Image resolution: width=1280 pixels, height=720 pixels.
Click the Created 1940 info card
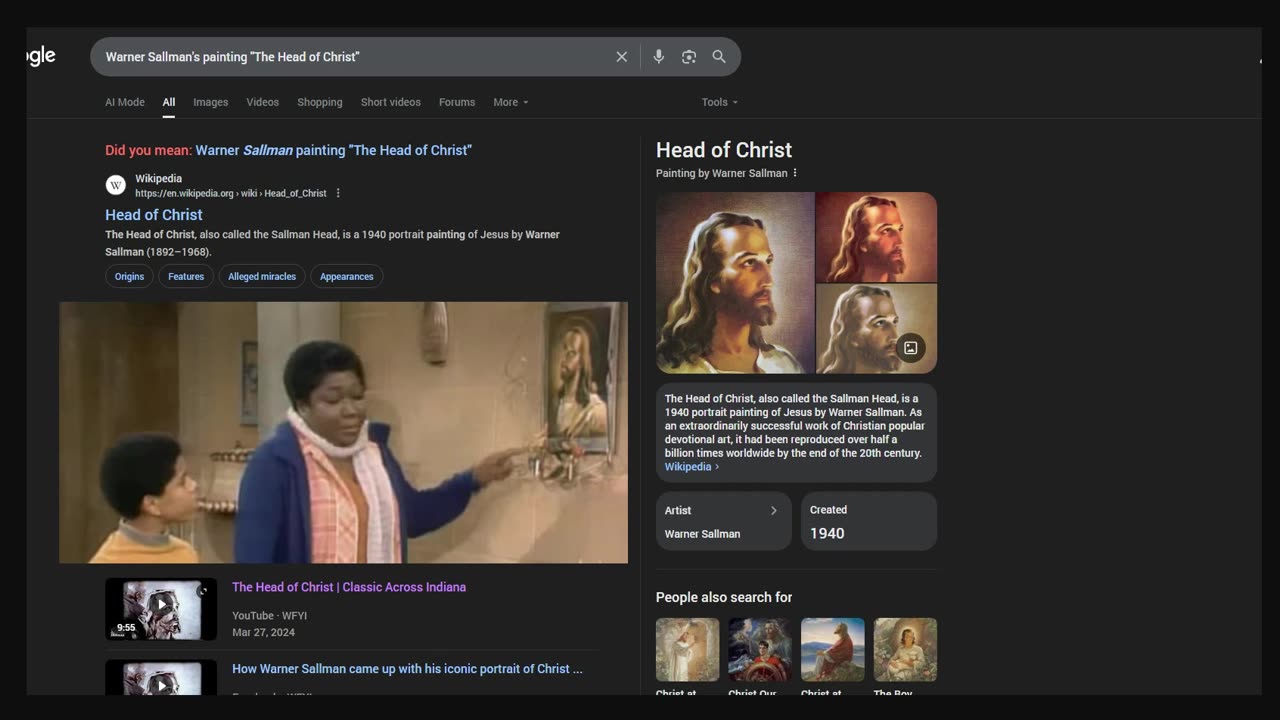(869, 521)
